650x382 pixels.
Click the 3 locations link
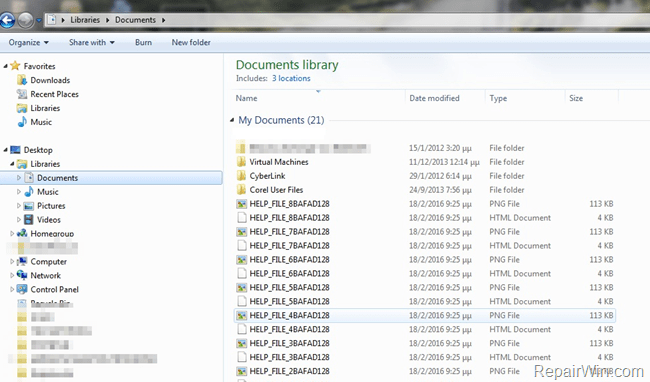point(291,78)
